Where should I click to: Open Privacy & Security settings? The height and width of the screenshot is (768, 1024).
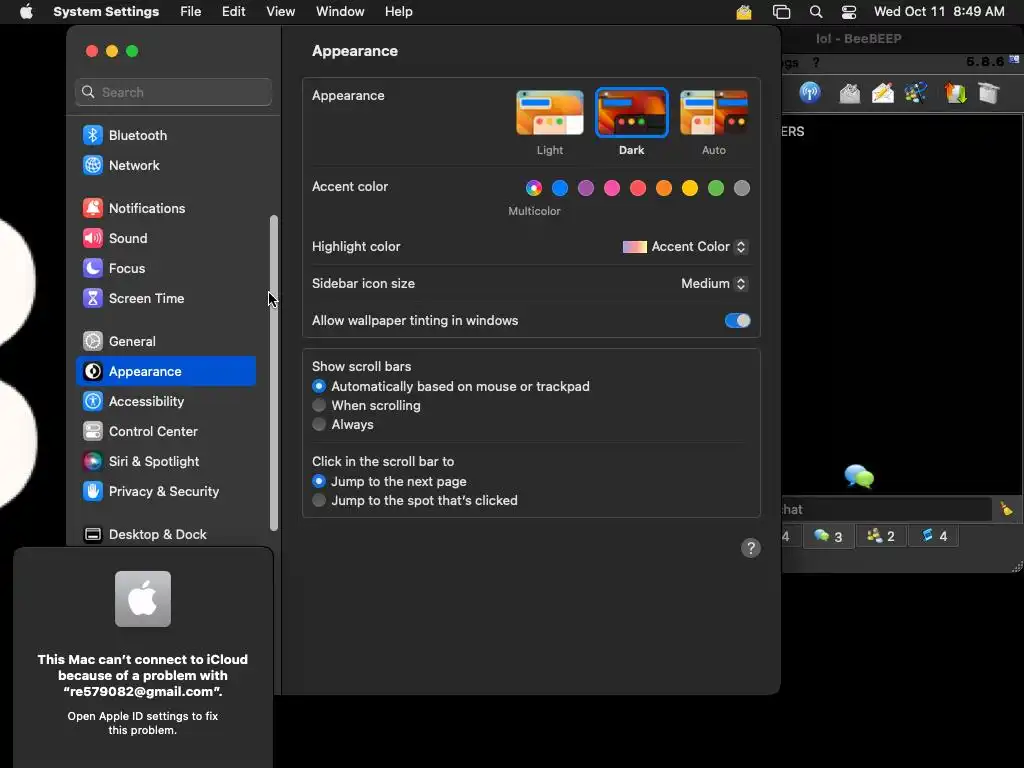(166, 492)
